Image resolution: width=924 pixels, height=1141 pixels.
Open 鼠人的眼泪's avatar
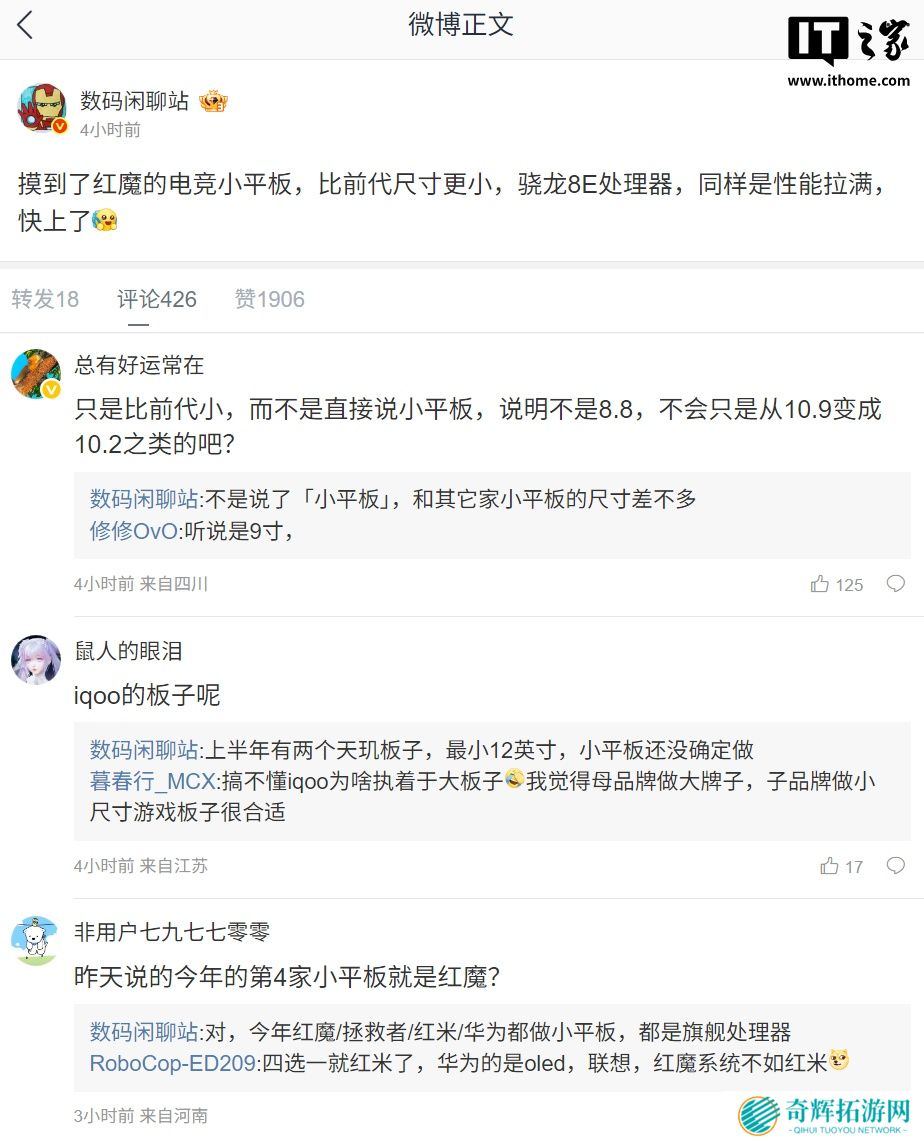click(36, 659)
